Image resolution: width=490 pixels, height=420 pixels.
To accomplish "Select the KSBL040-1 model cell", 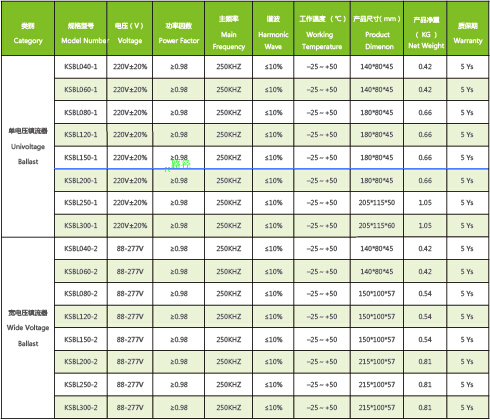I will click(81, 67).
